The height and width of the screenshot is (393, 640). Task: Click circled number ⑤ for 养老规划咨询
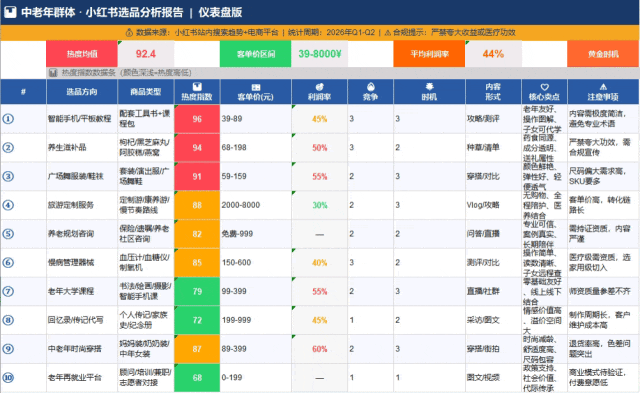pyautogui.click(x=8, y=234)
